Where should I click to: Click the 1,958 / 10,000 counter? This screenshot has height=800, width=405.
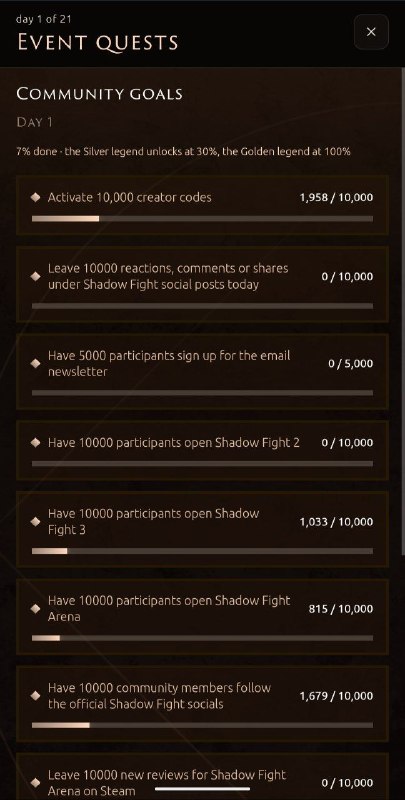(x=336, y=197)
